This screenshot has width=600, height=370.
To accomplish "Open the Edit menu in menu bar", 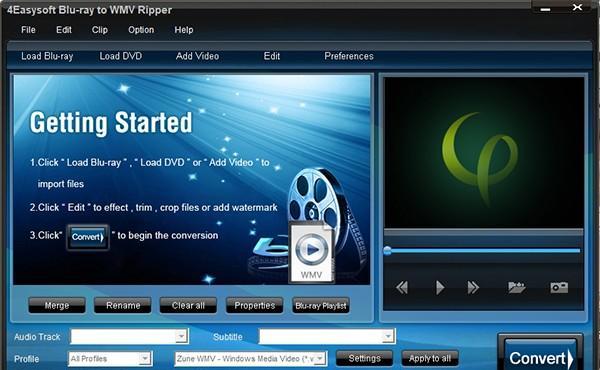I will [64, 30].
